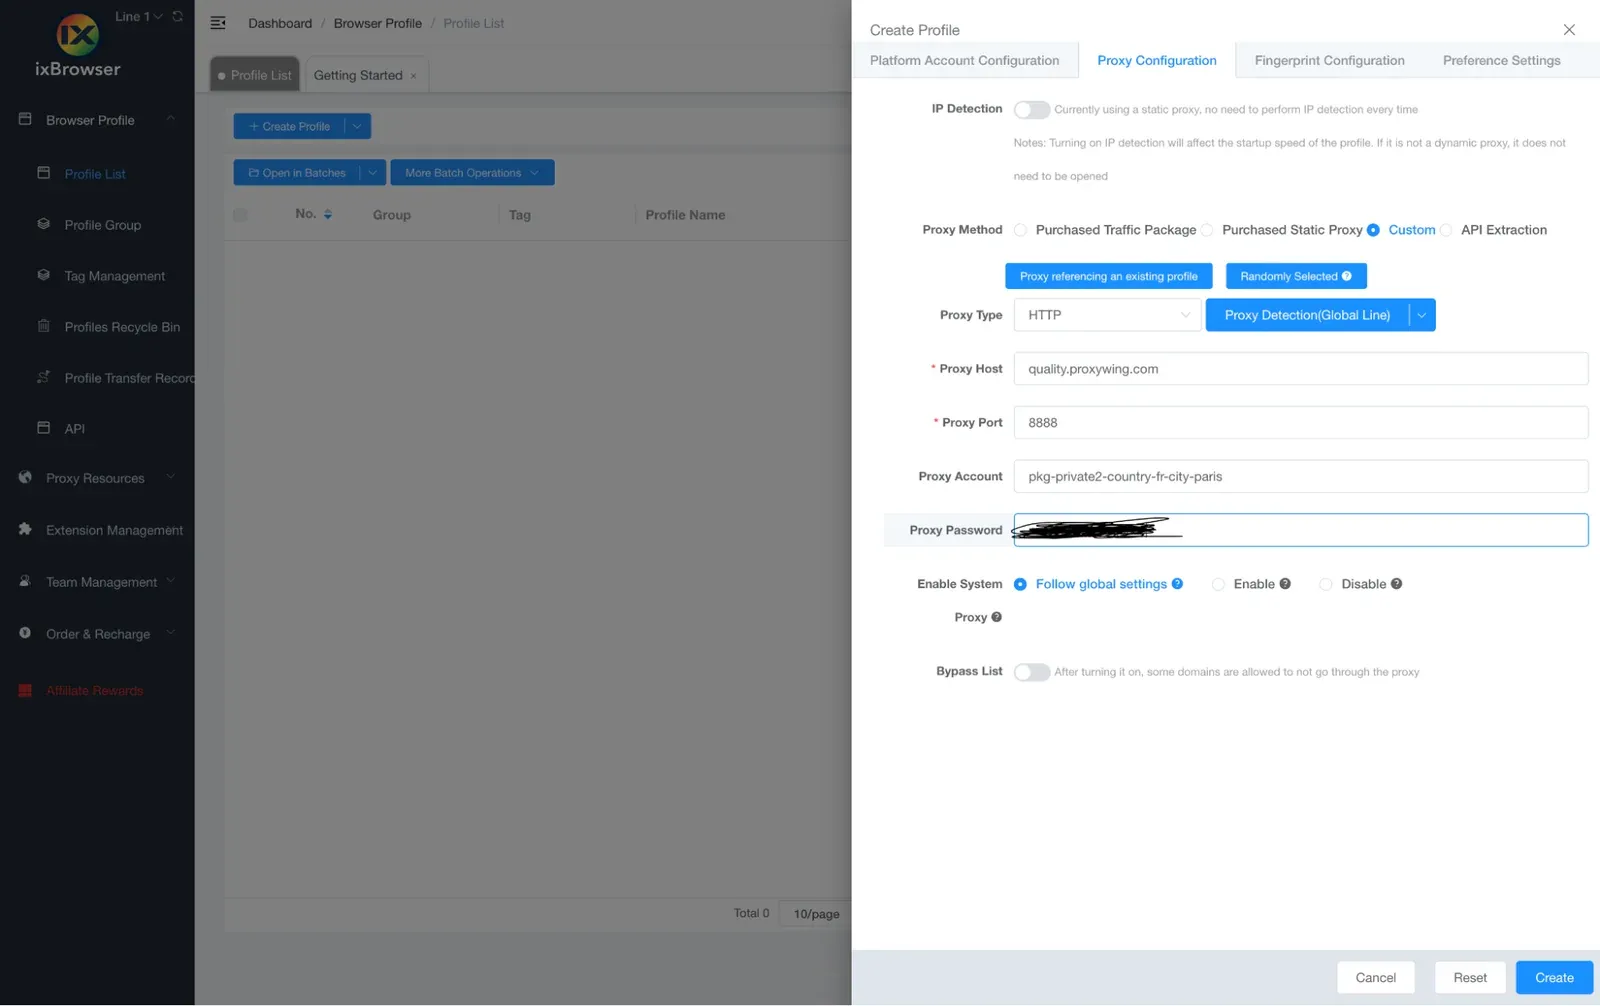
Task: Click help icon beside Randomly Selected
Action: point(1347,276)
